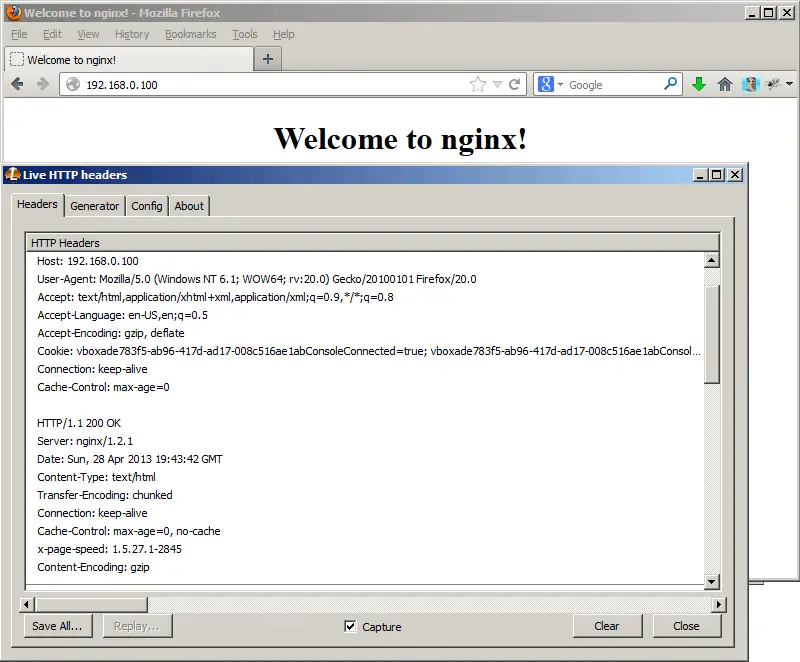Viewport: 800px width, 662px height.
Task: Click the add-on icon right of Home
Action: (x=750, y=84)
